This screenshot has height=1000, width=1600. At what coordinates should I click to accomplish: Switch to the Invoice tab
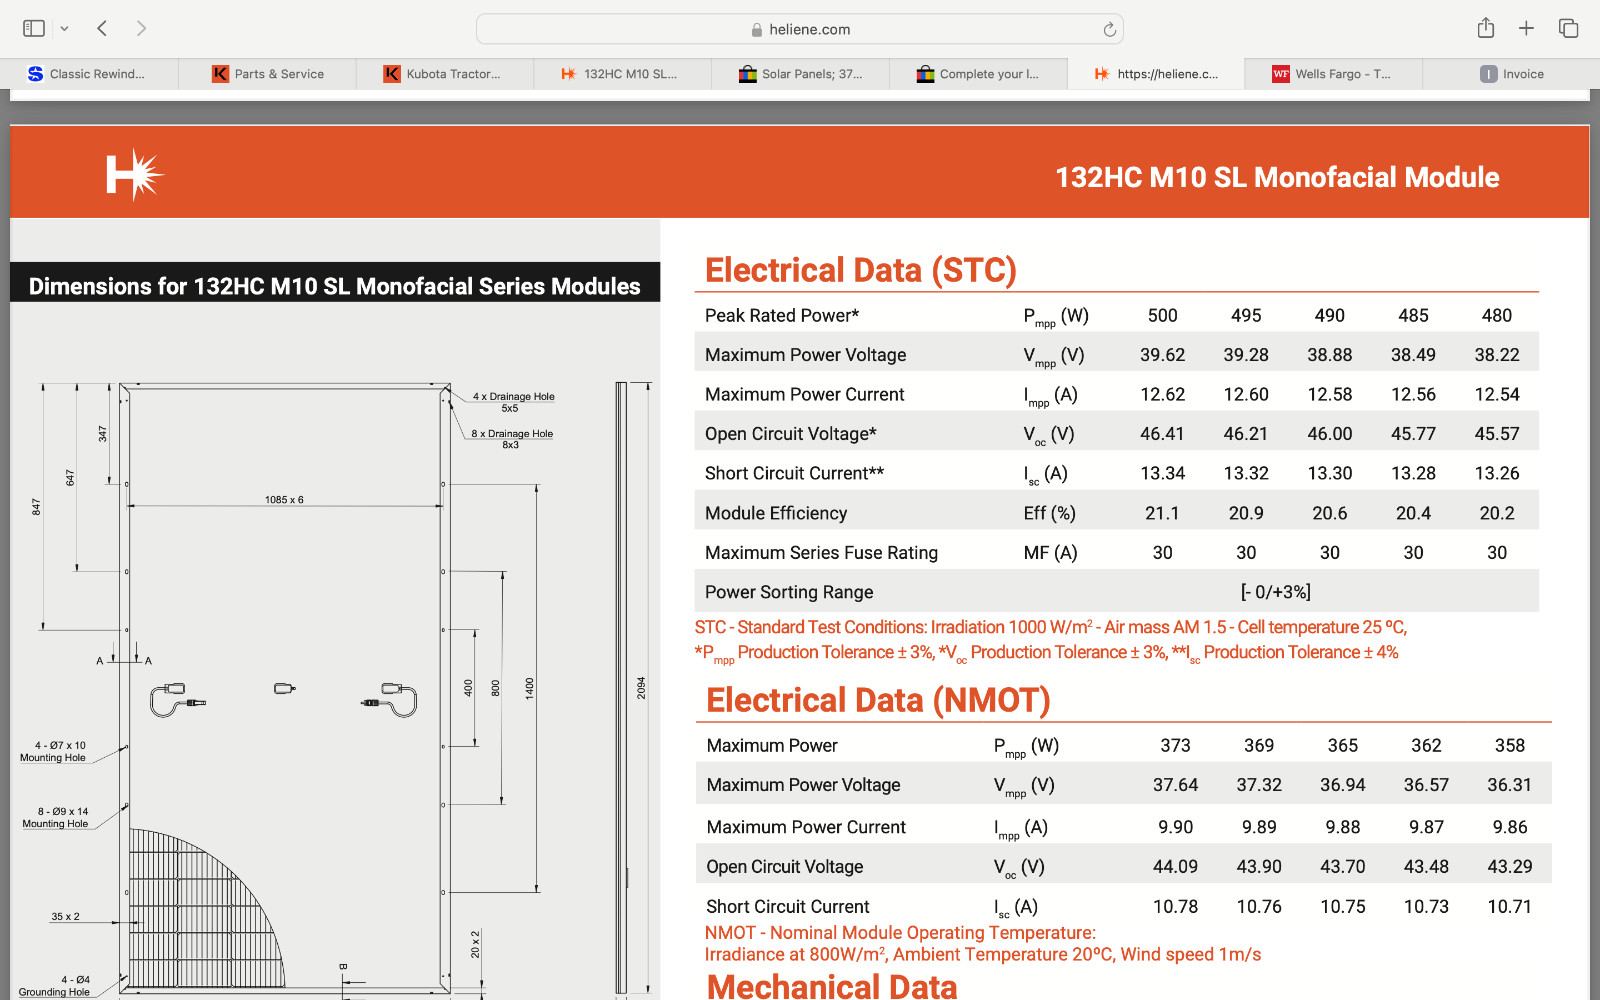(x=1511, y=74)
